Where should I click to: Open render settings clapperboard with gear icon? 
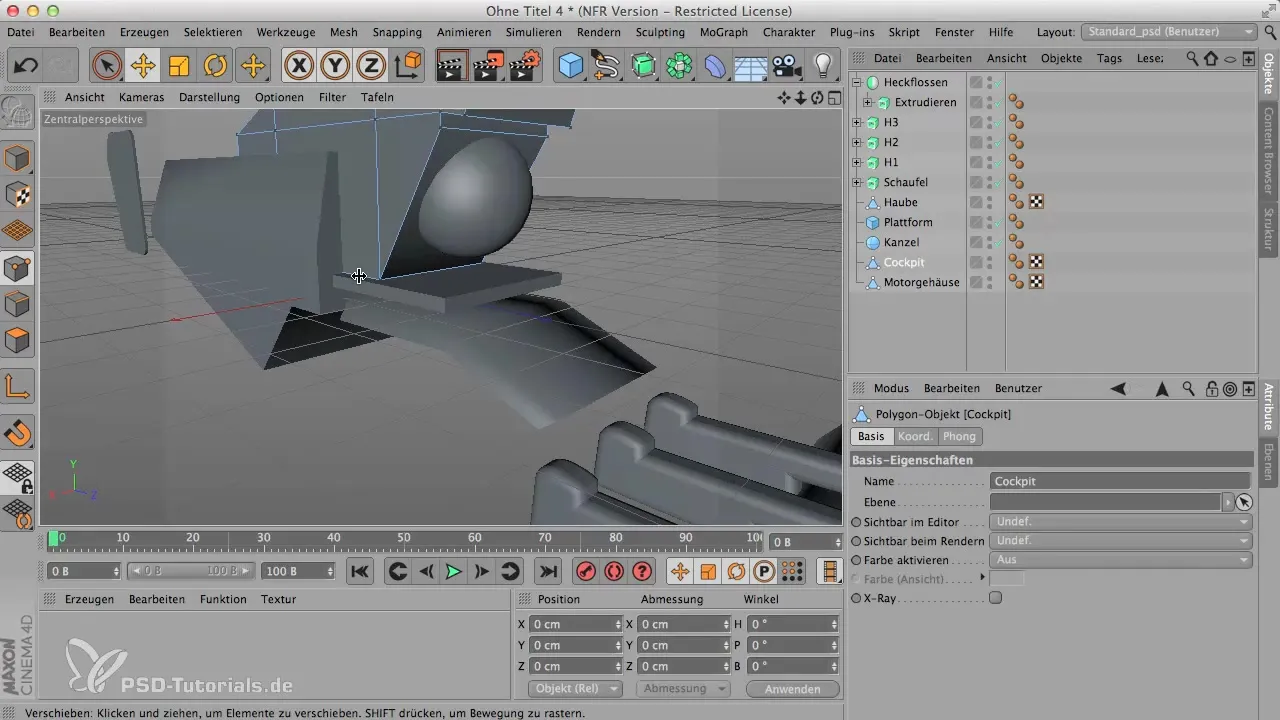pyautogui.click(x=525, y=67)
